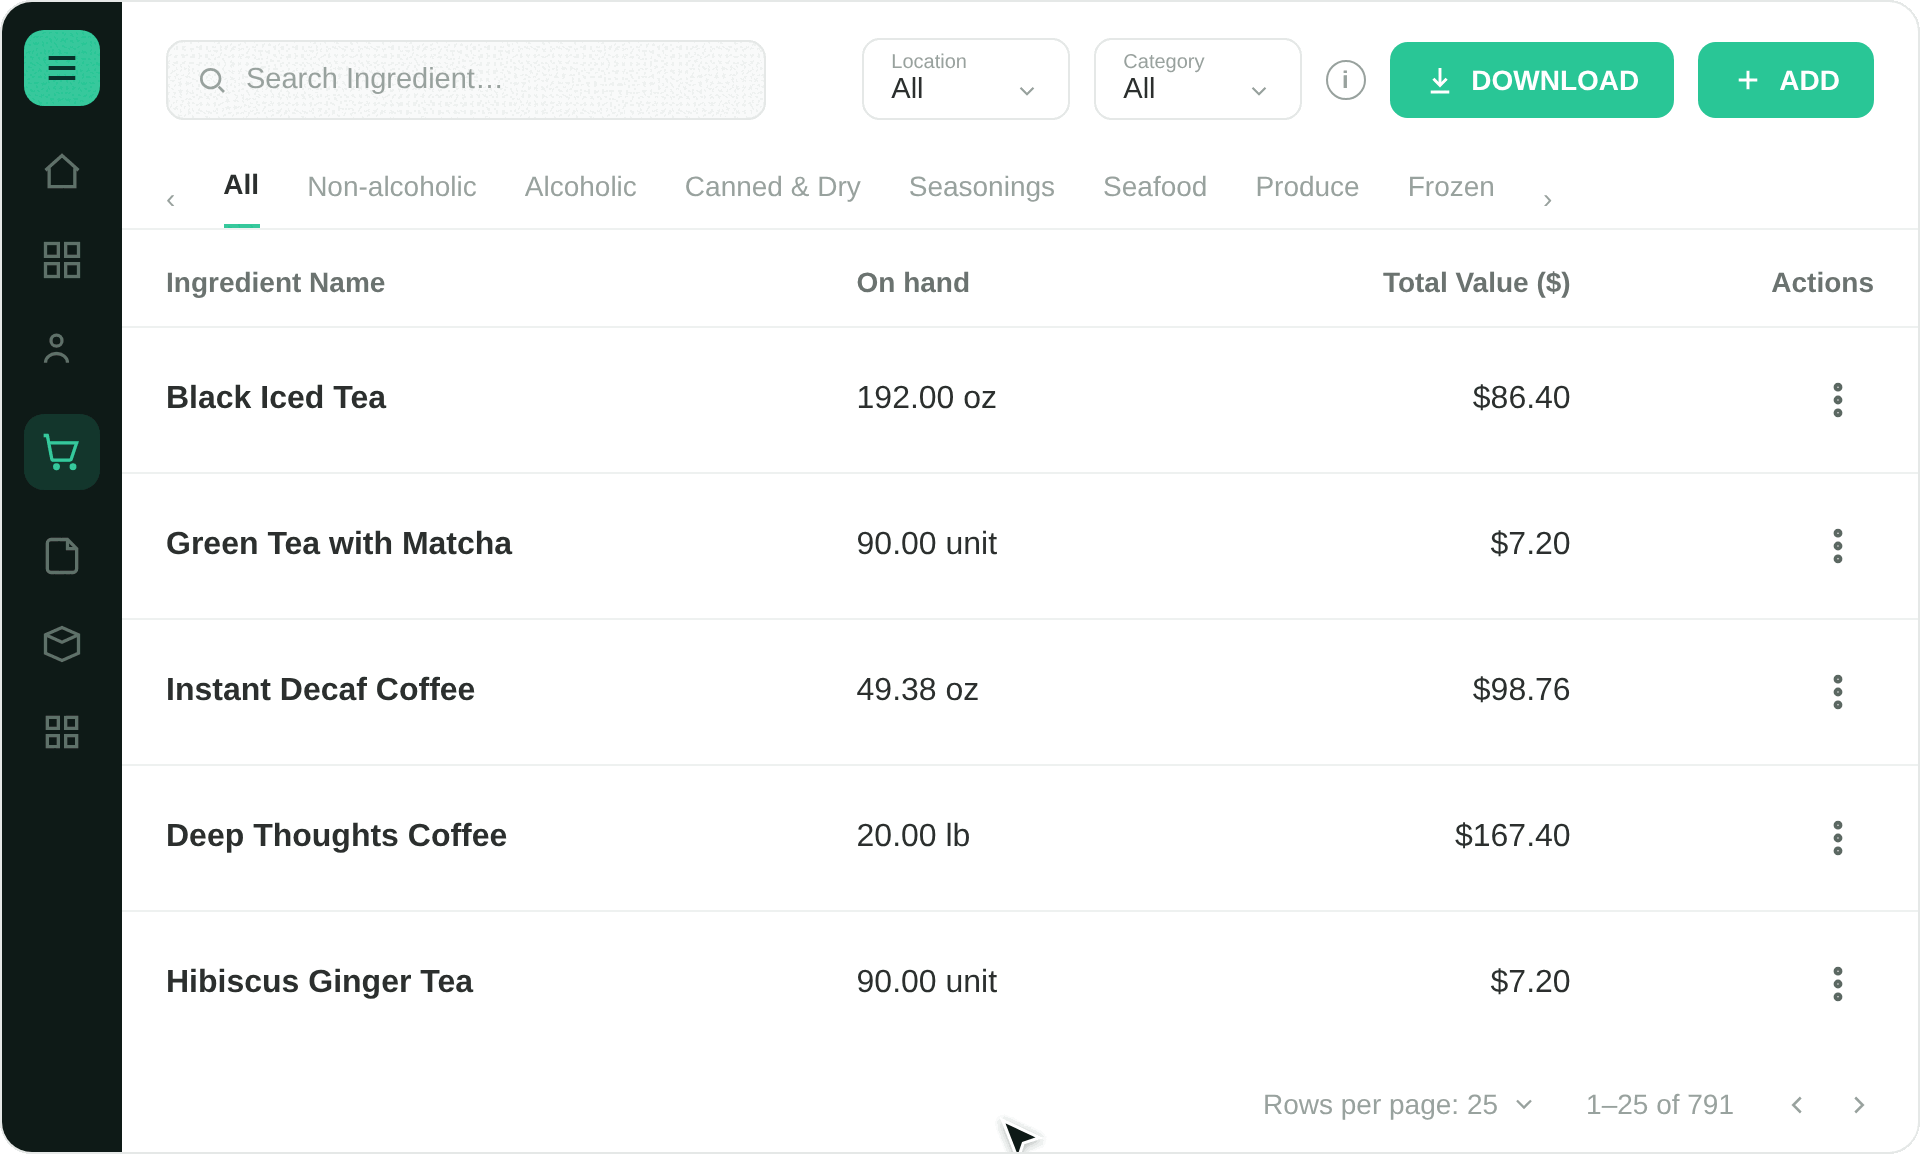1920x1154 pixels.
Task: Switch to the Non-alcoholic tab
Action: coord(392,187)
